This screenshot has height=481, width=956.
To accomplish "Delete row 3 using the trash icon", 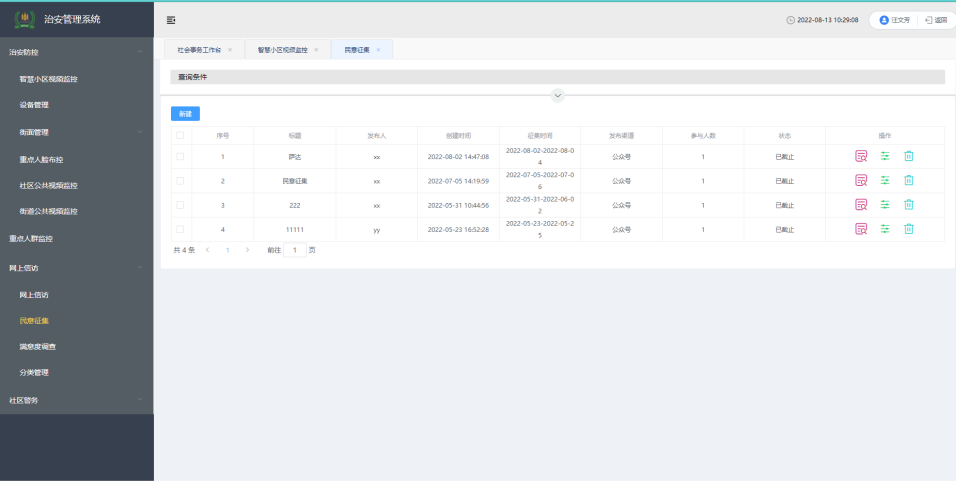I will (909, 205).
